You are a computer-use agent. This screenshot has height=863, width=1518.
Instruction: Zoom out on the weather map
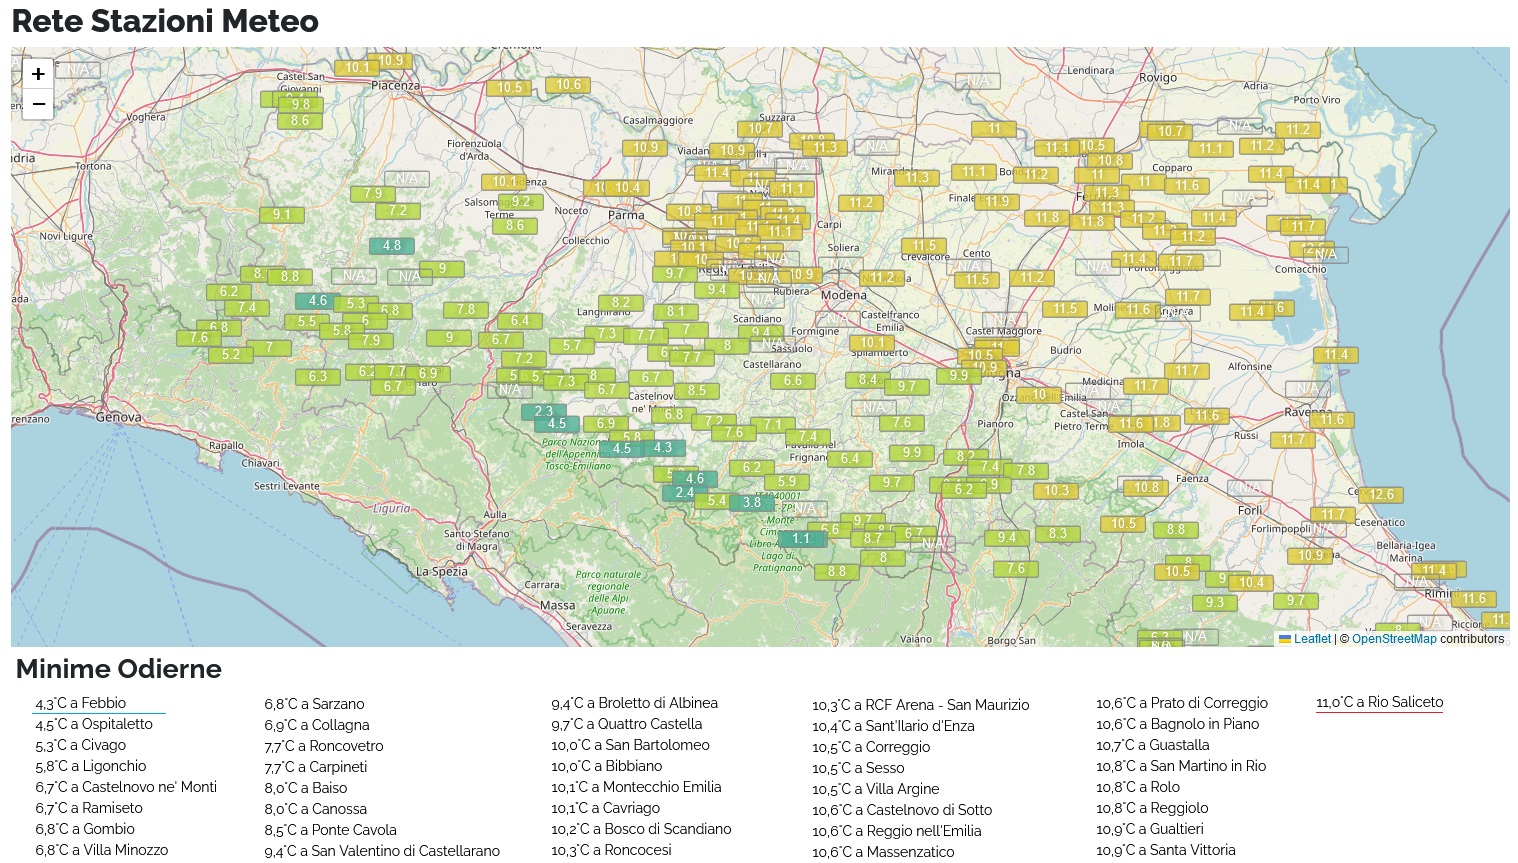[38, 104]
